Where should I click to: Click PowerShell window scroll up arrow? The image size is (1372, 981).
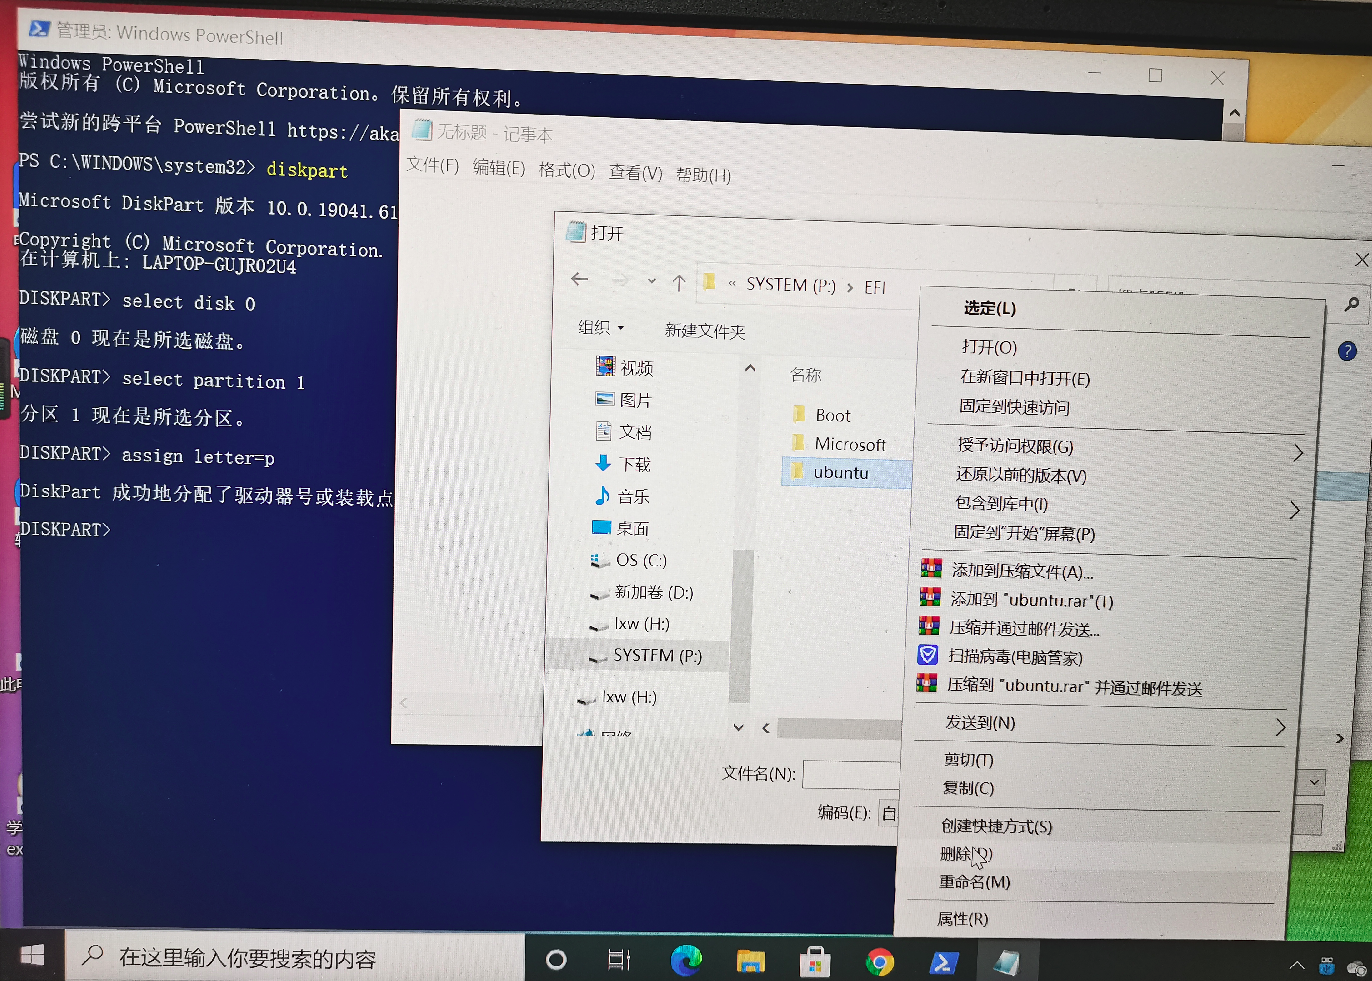[1234, 113]
